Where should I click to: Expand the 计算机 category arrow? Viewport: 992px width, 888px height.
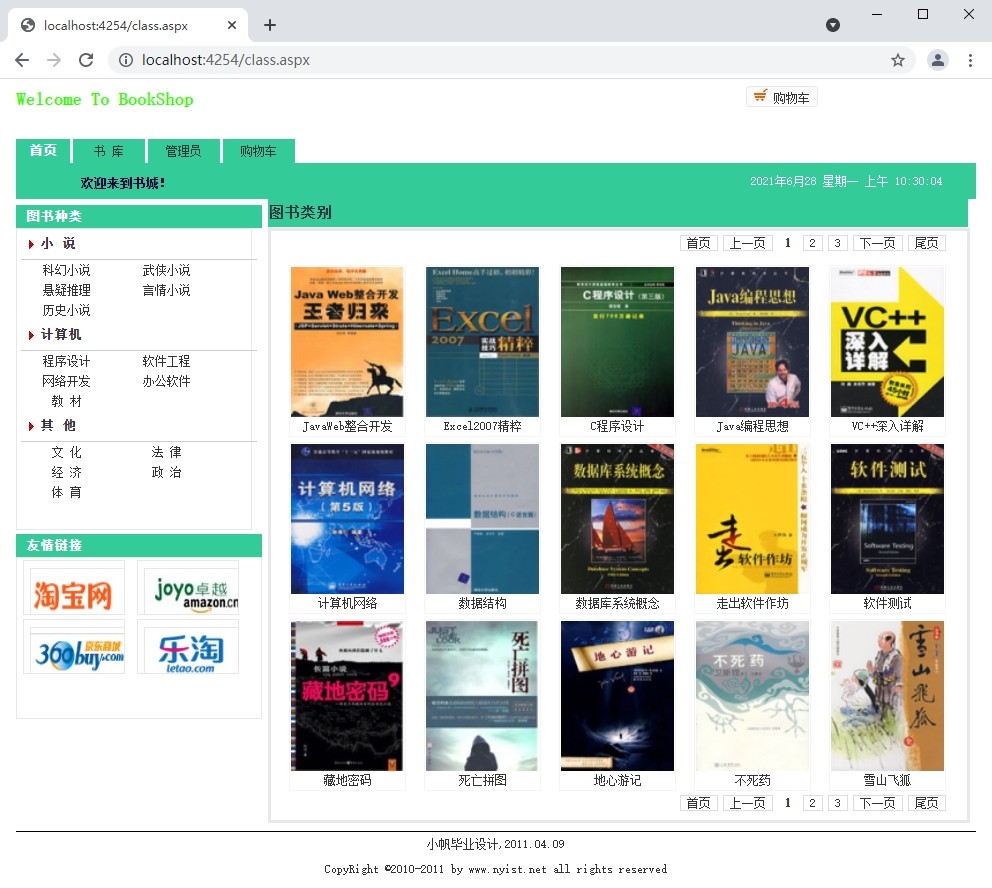(30, 335)
